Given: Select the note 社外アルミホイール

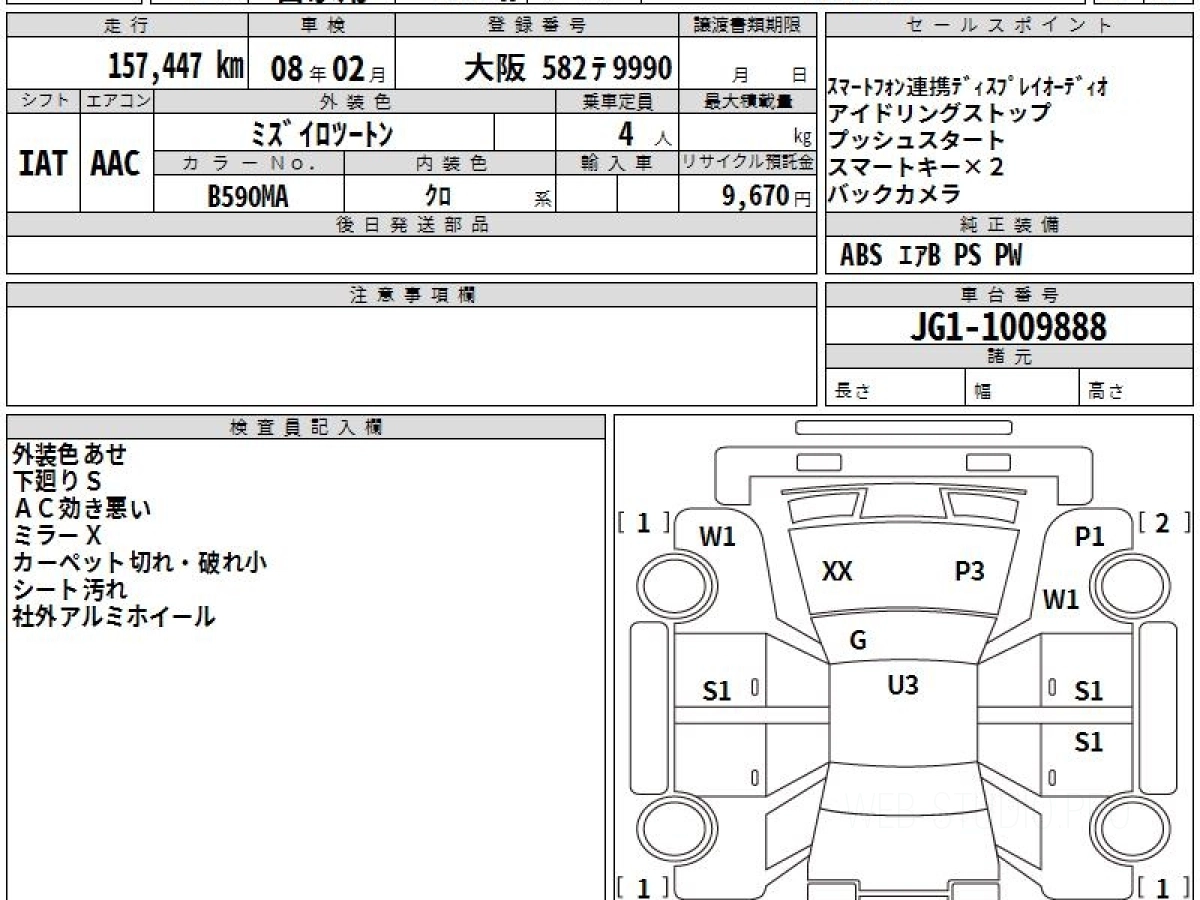Looking at the screenshot, I should click(x=114, y=617).
